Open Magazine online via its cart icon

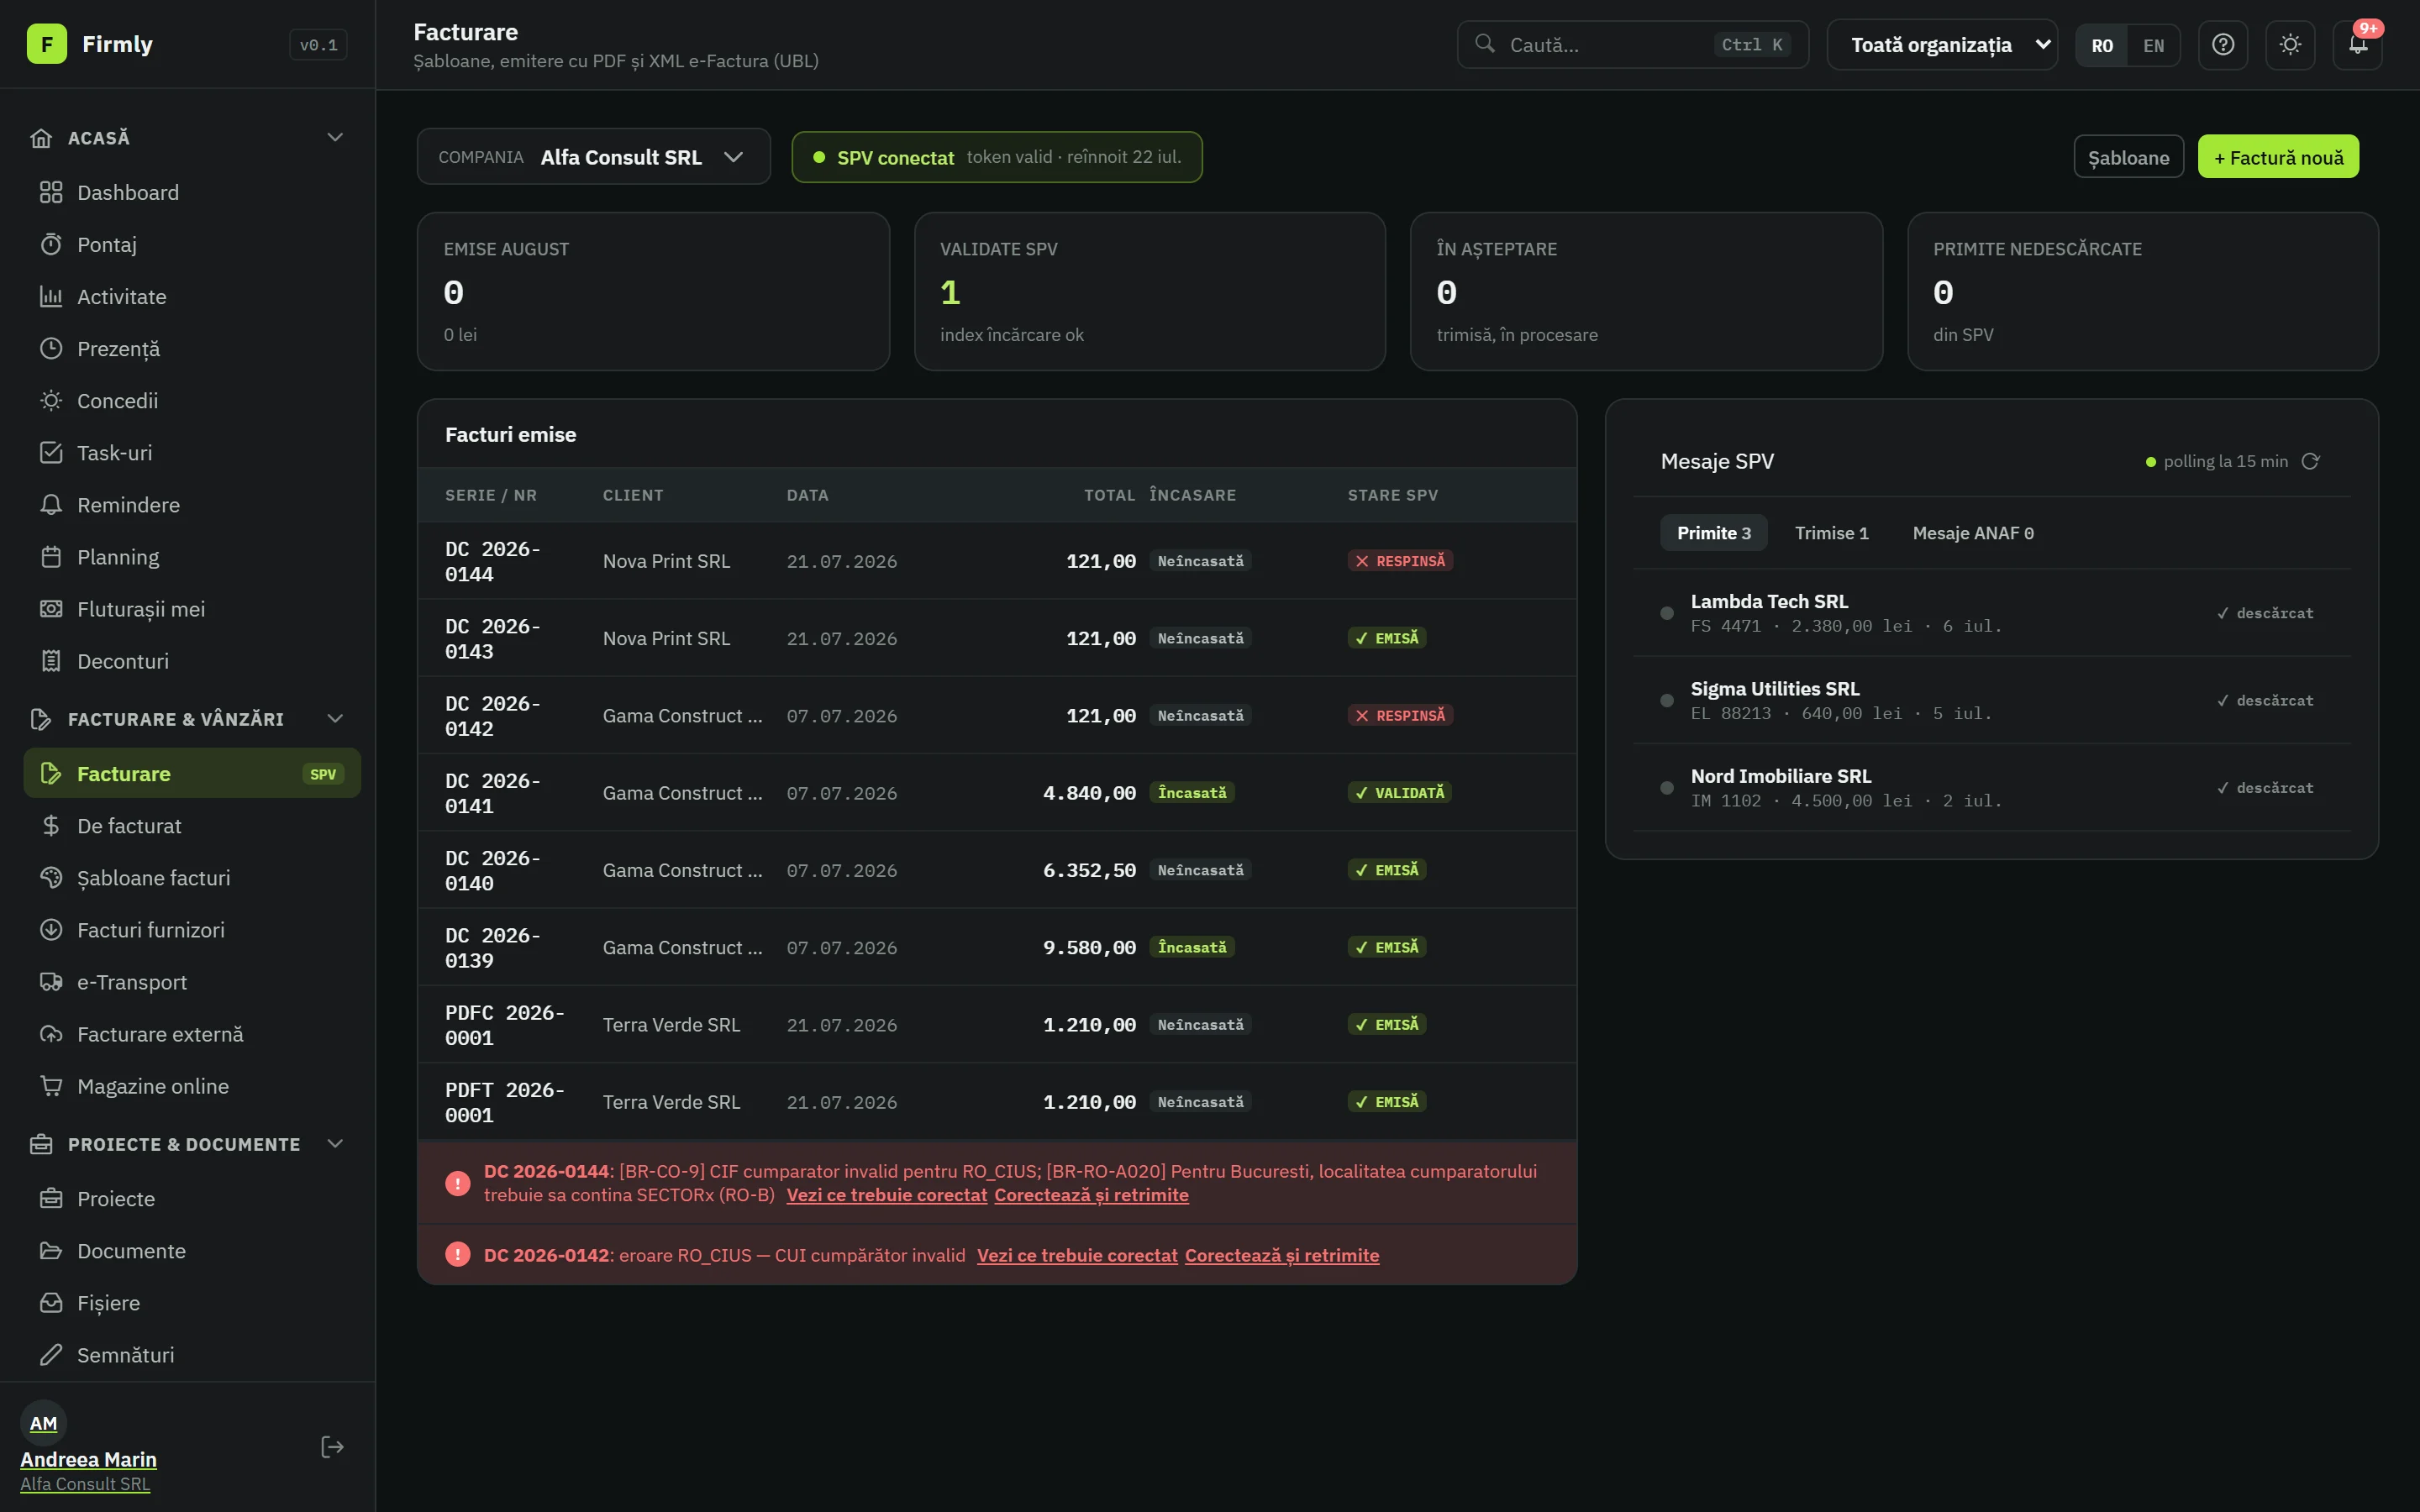click(x=51, y=1085)
